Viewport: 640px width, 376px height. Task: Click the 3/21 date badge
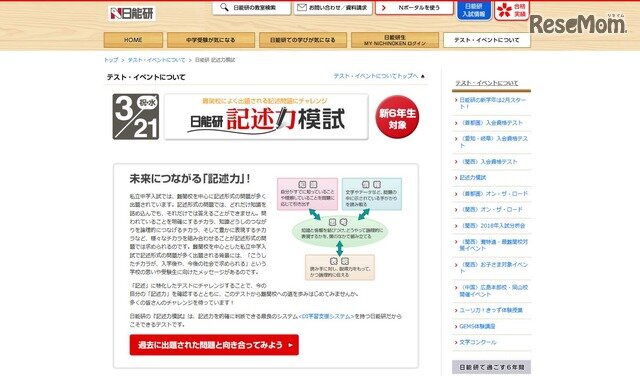[x=136, y=116]
